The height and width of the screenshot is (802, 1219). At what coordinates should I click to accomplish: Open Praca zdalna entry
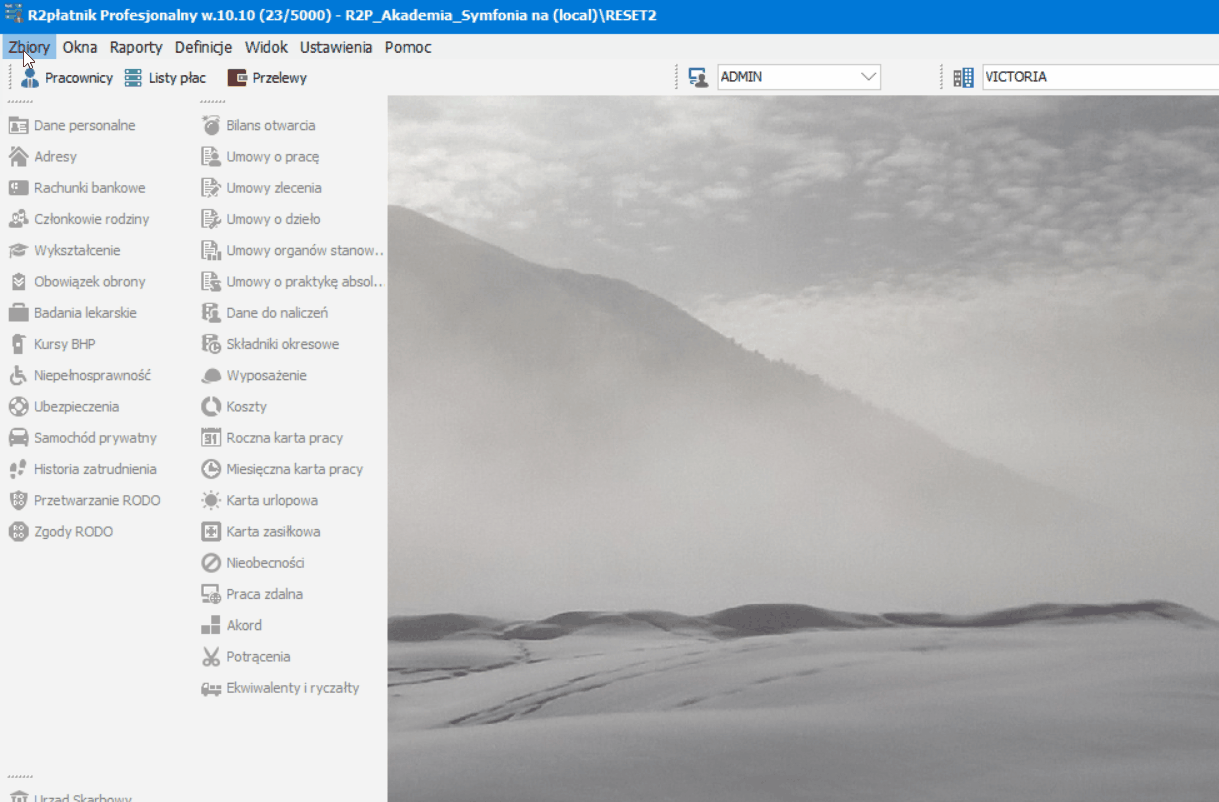coord(252,594)
